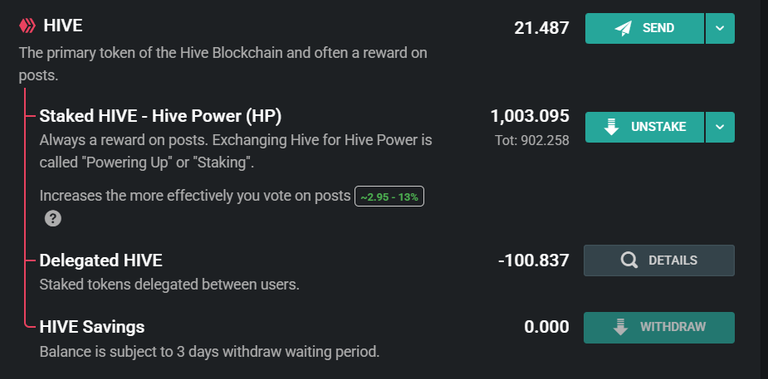The height and width of the screenshot is (379, 768).
Task: Click the HIVE balance 21.487
Action: tap(542, 28)
